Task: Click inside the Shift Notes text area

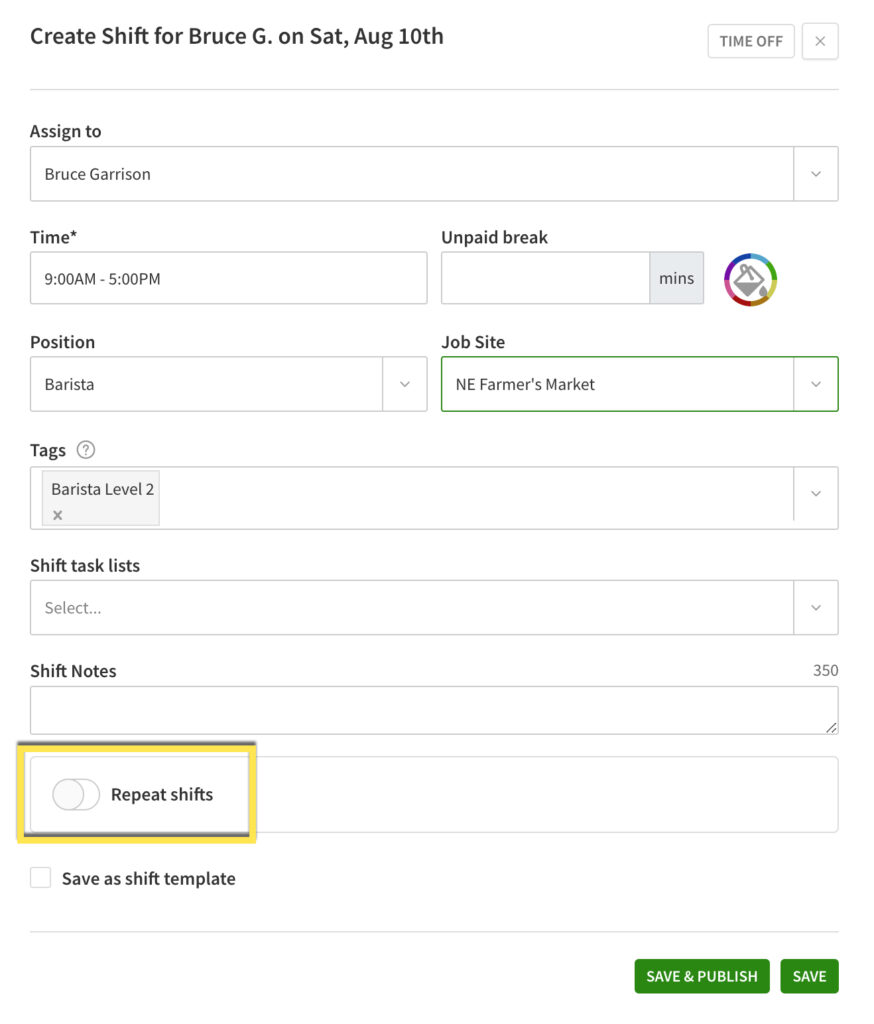Action: click(x=400, y=710)
